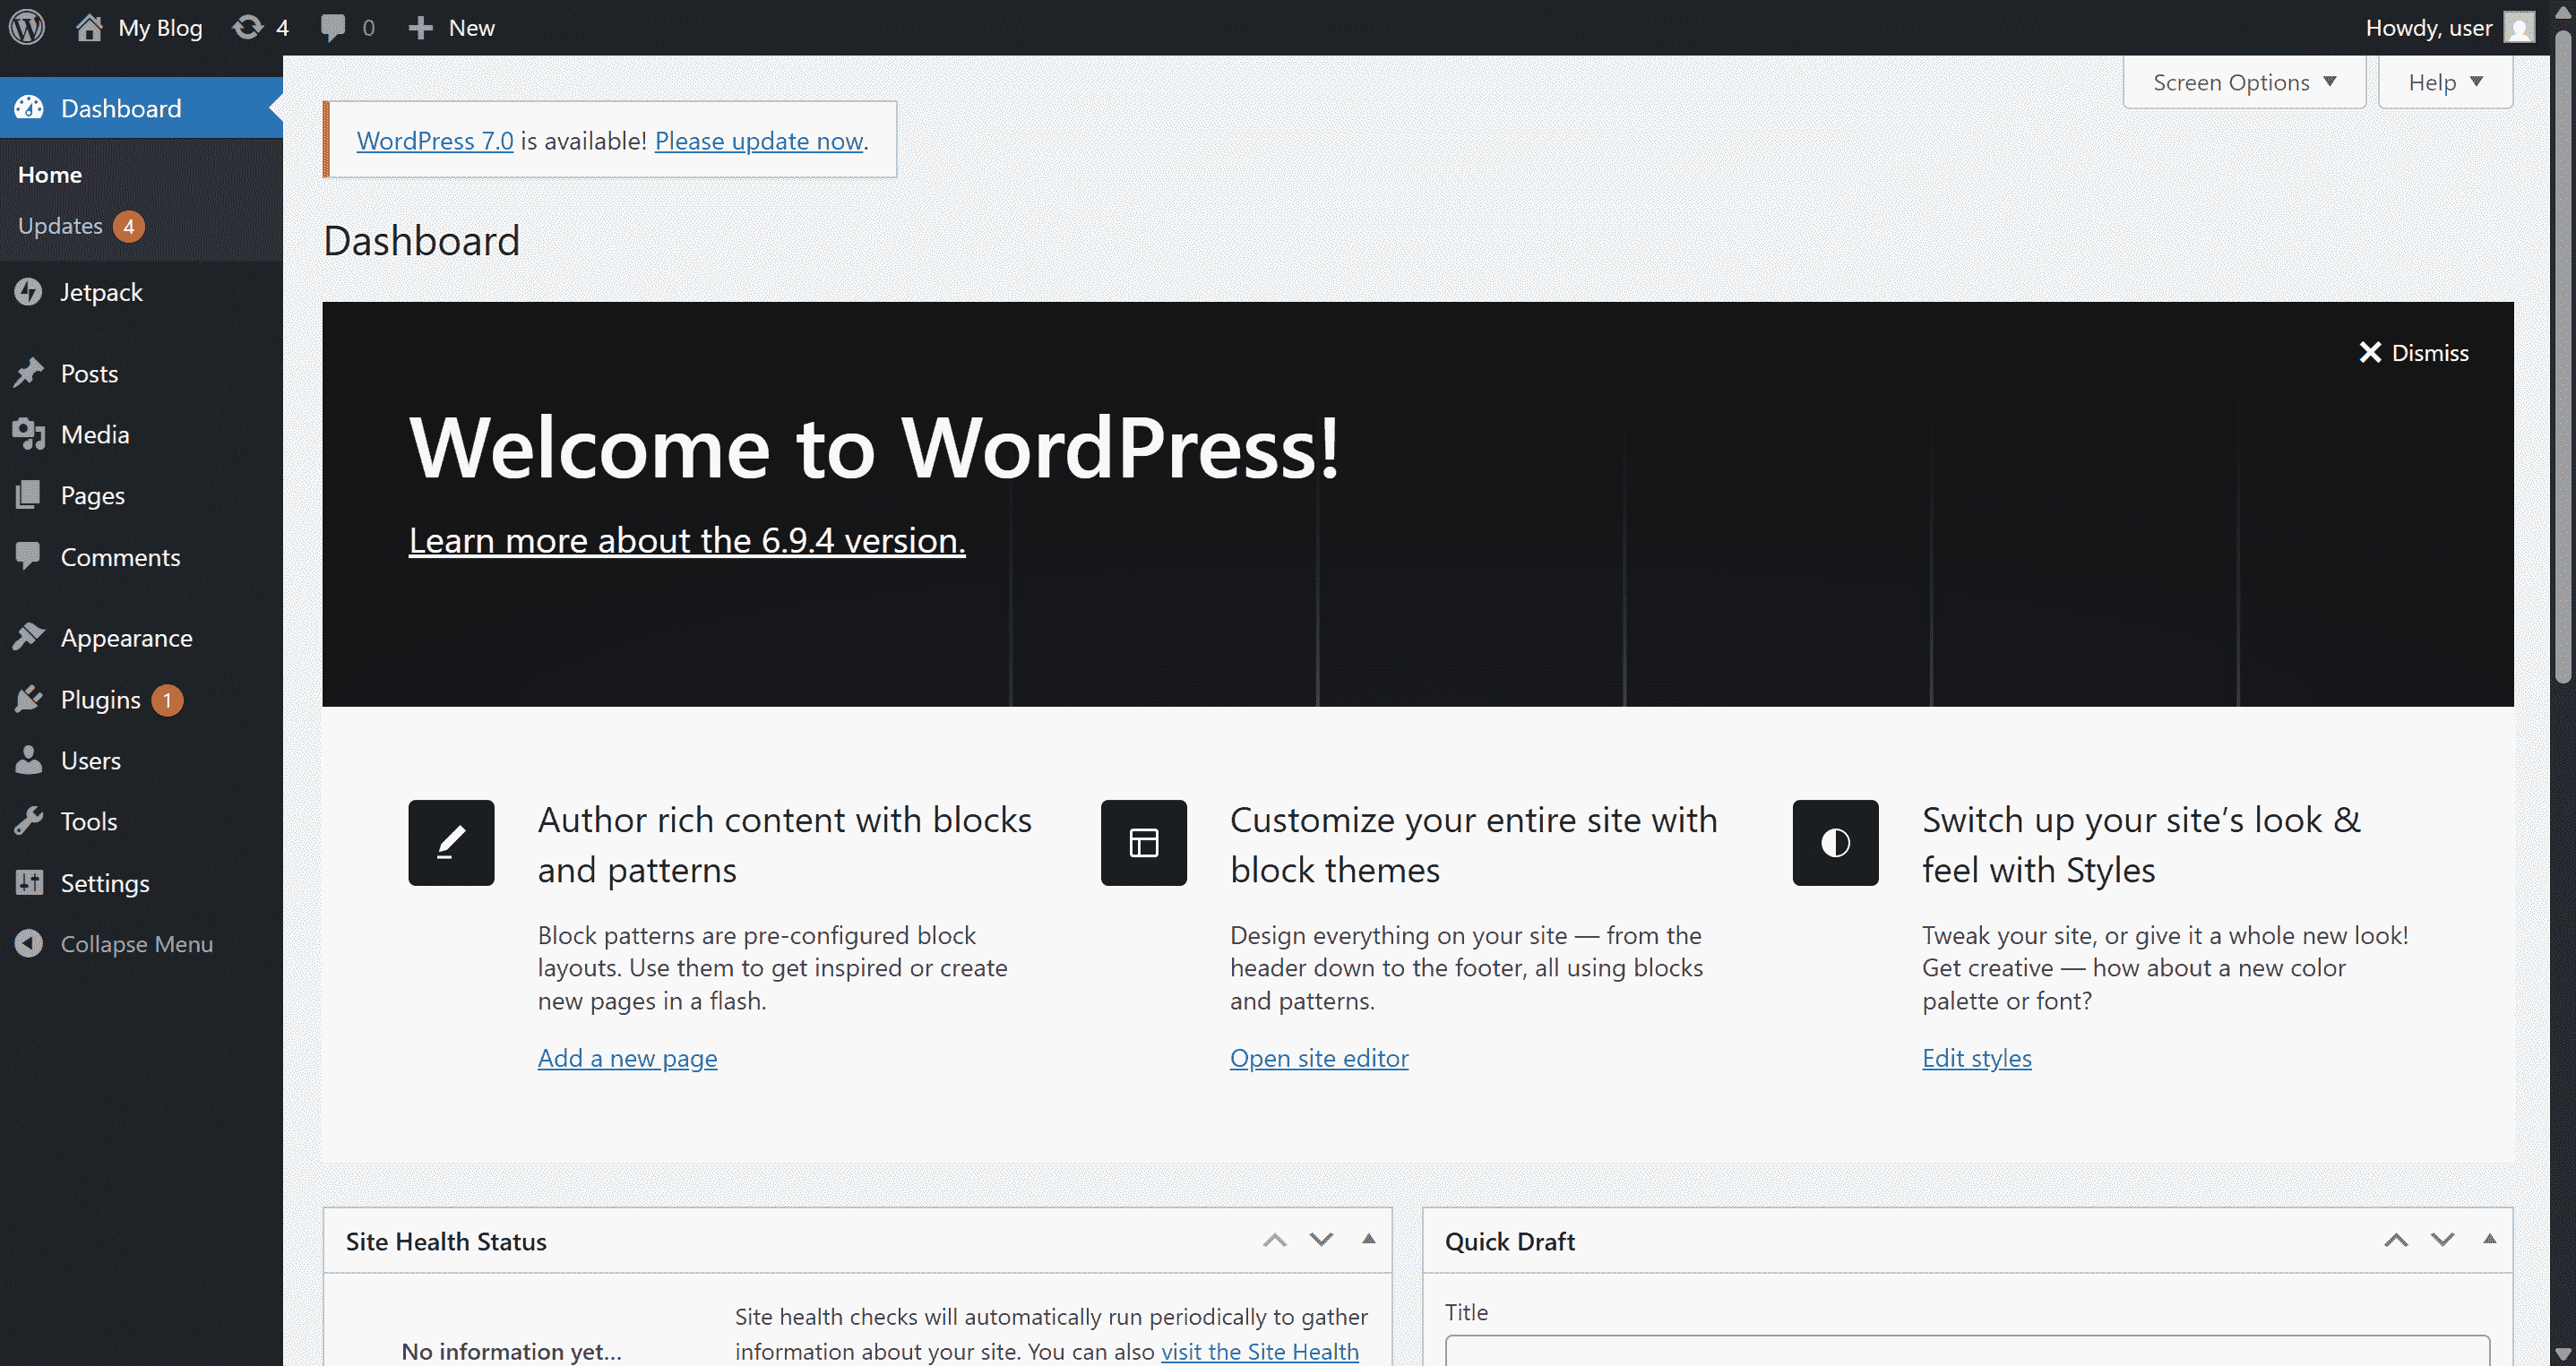Open the WordPress logo menu
Screen dimensions: 2576x1366
(27, 27)
